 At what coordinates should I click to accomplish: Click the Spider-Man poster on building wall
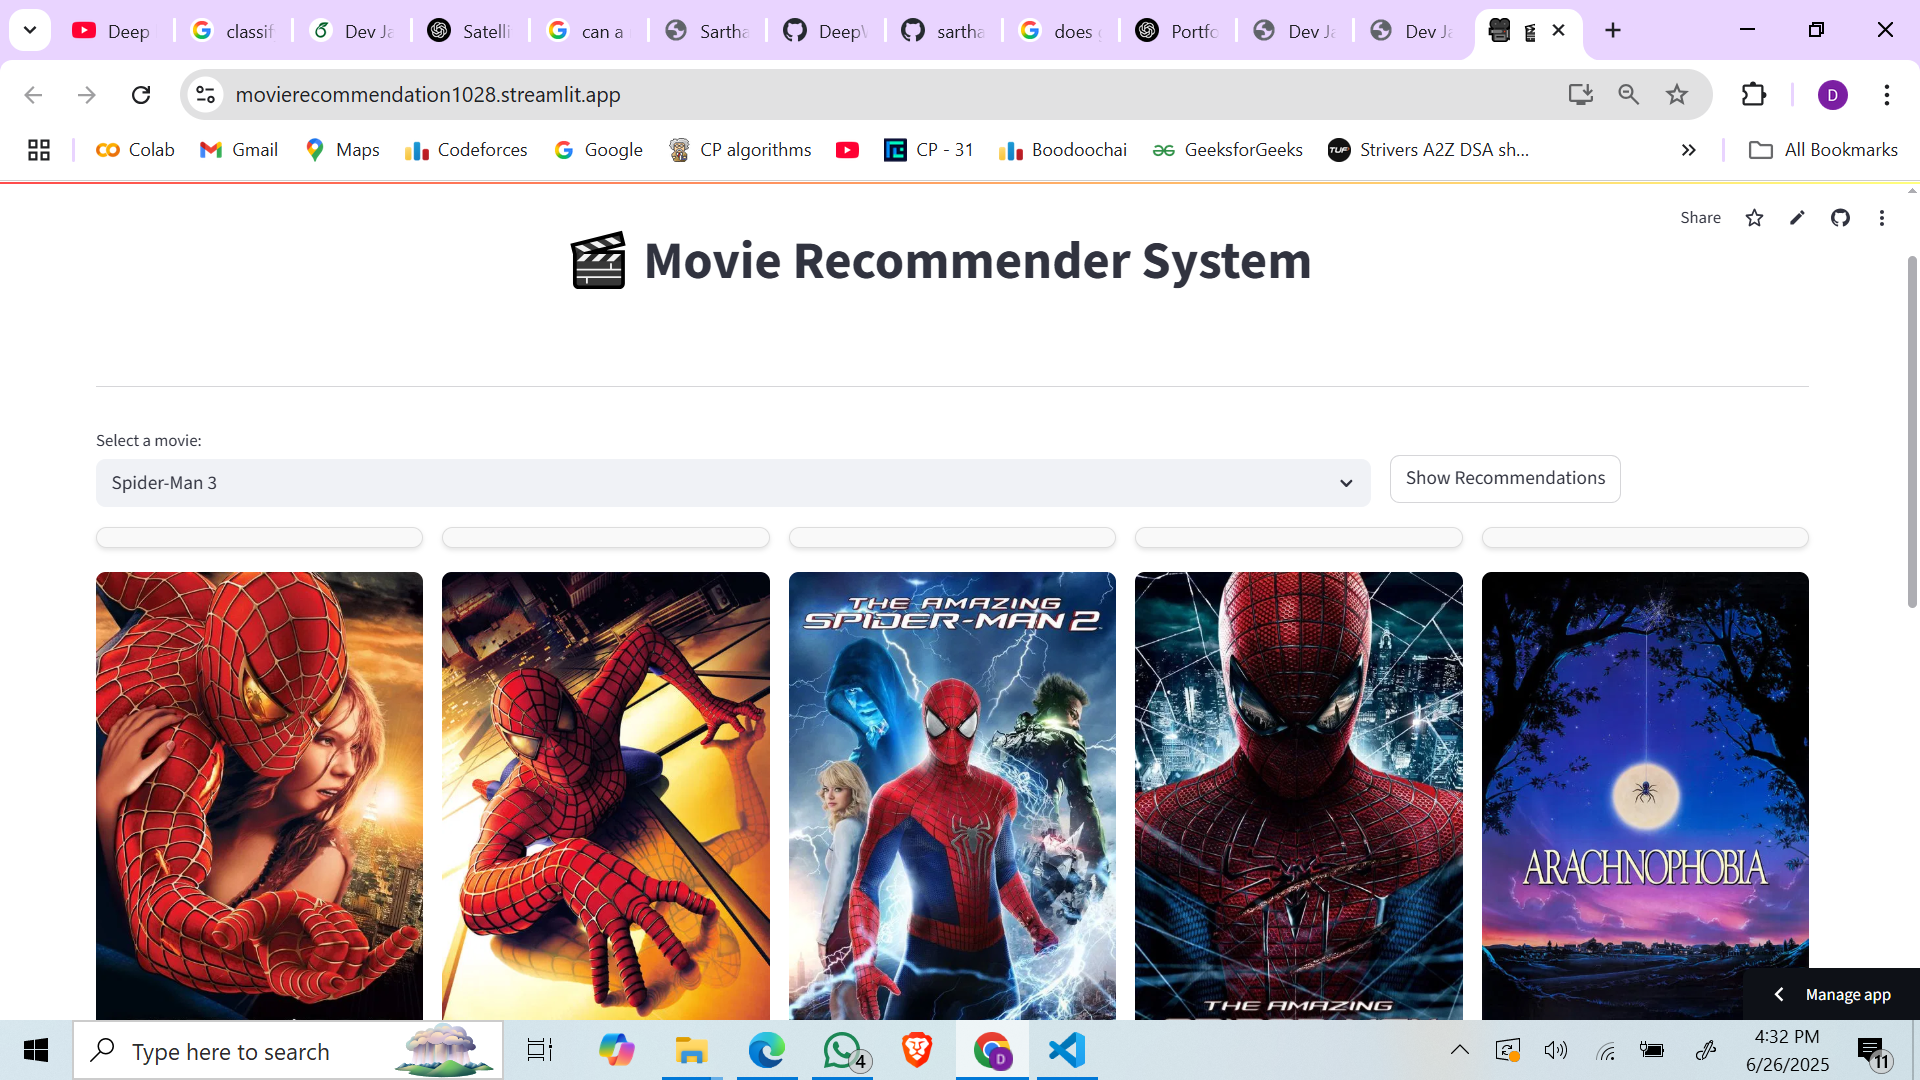click(x=606, y=796)
